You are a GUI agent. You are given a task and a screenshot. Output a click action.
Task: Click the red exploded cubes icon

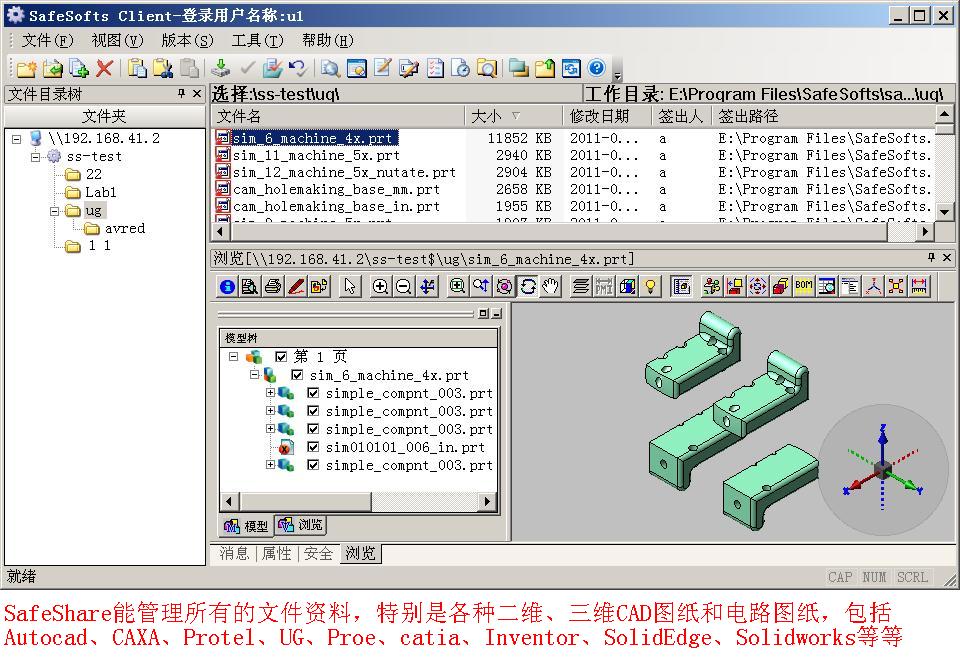(x=780, y=286)
